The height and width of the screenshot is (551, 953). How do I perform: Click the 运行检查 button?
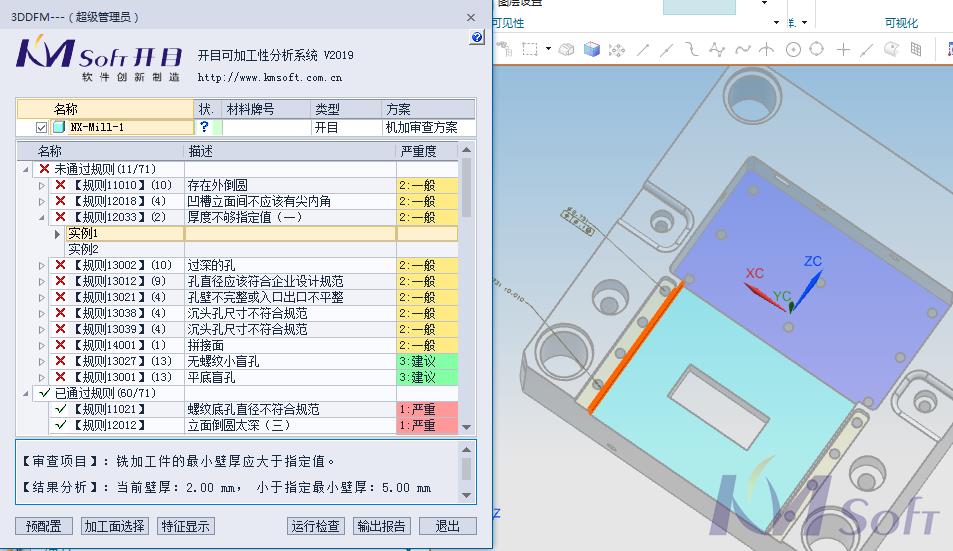click(315, 526)
